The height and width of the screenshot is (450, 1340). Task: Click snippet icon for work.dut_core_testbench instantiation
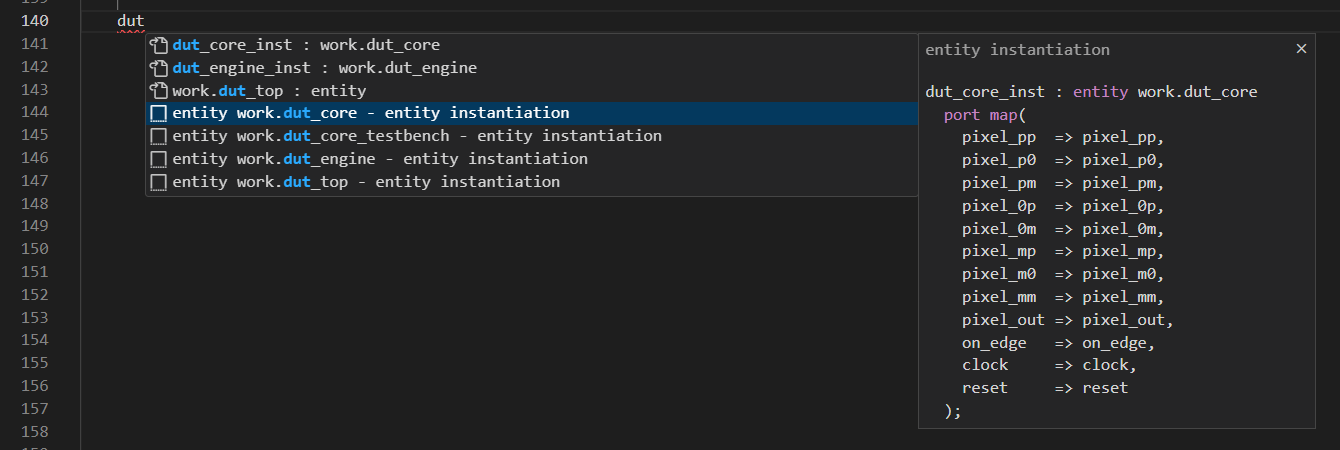(158, 136)
